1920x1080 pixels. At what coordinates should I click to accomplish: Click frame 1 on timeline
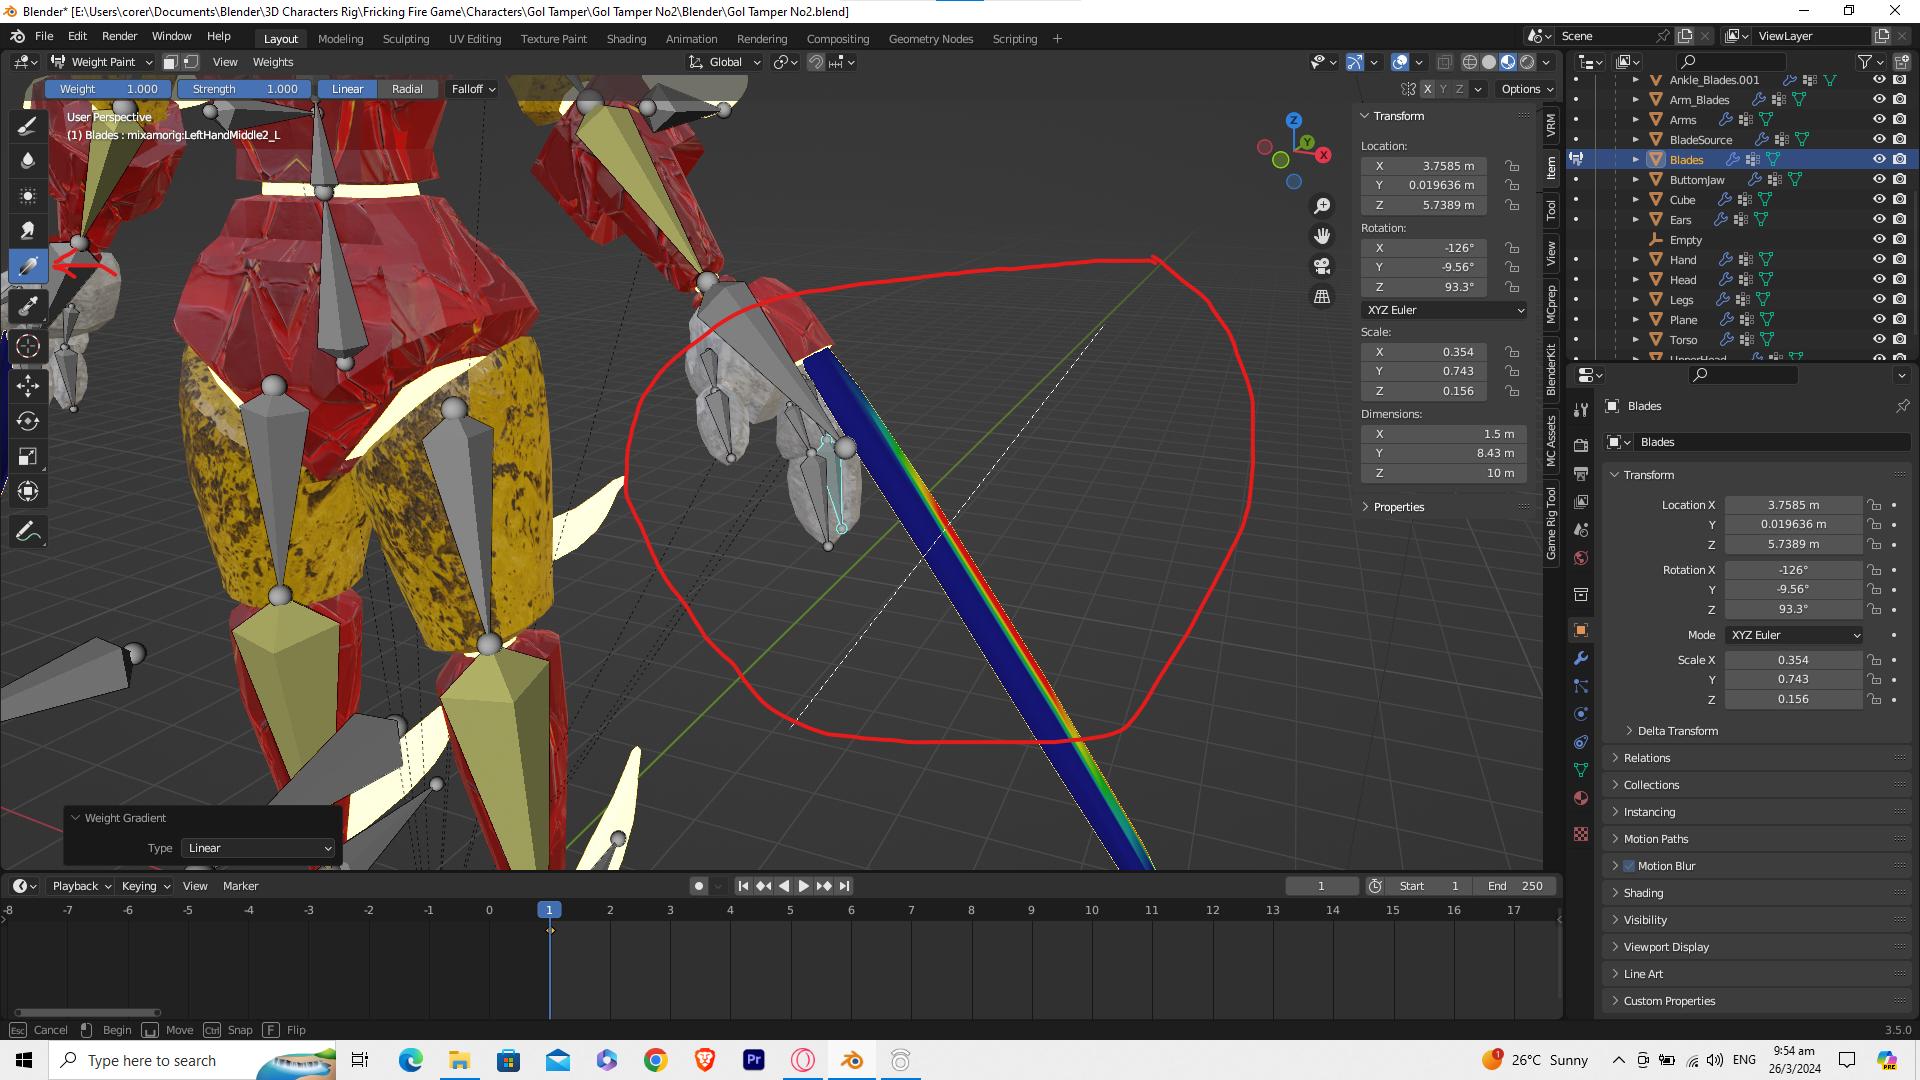coord(550,910)
